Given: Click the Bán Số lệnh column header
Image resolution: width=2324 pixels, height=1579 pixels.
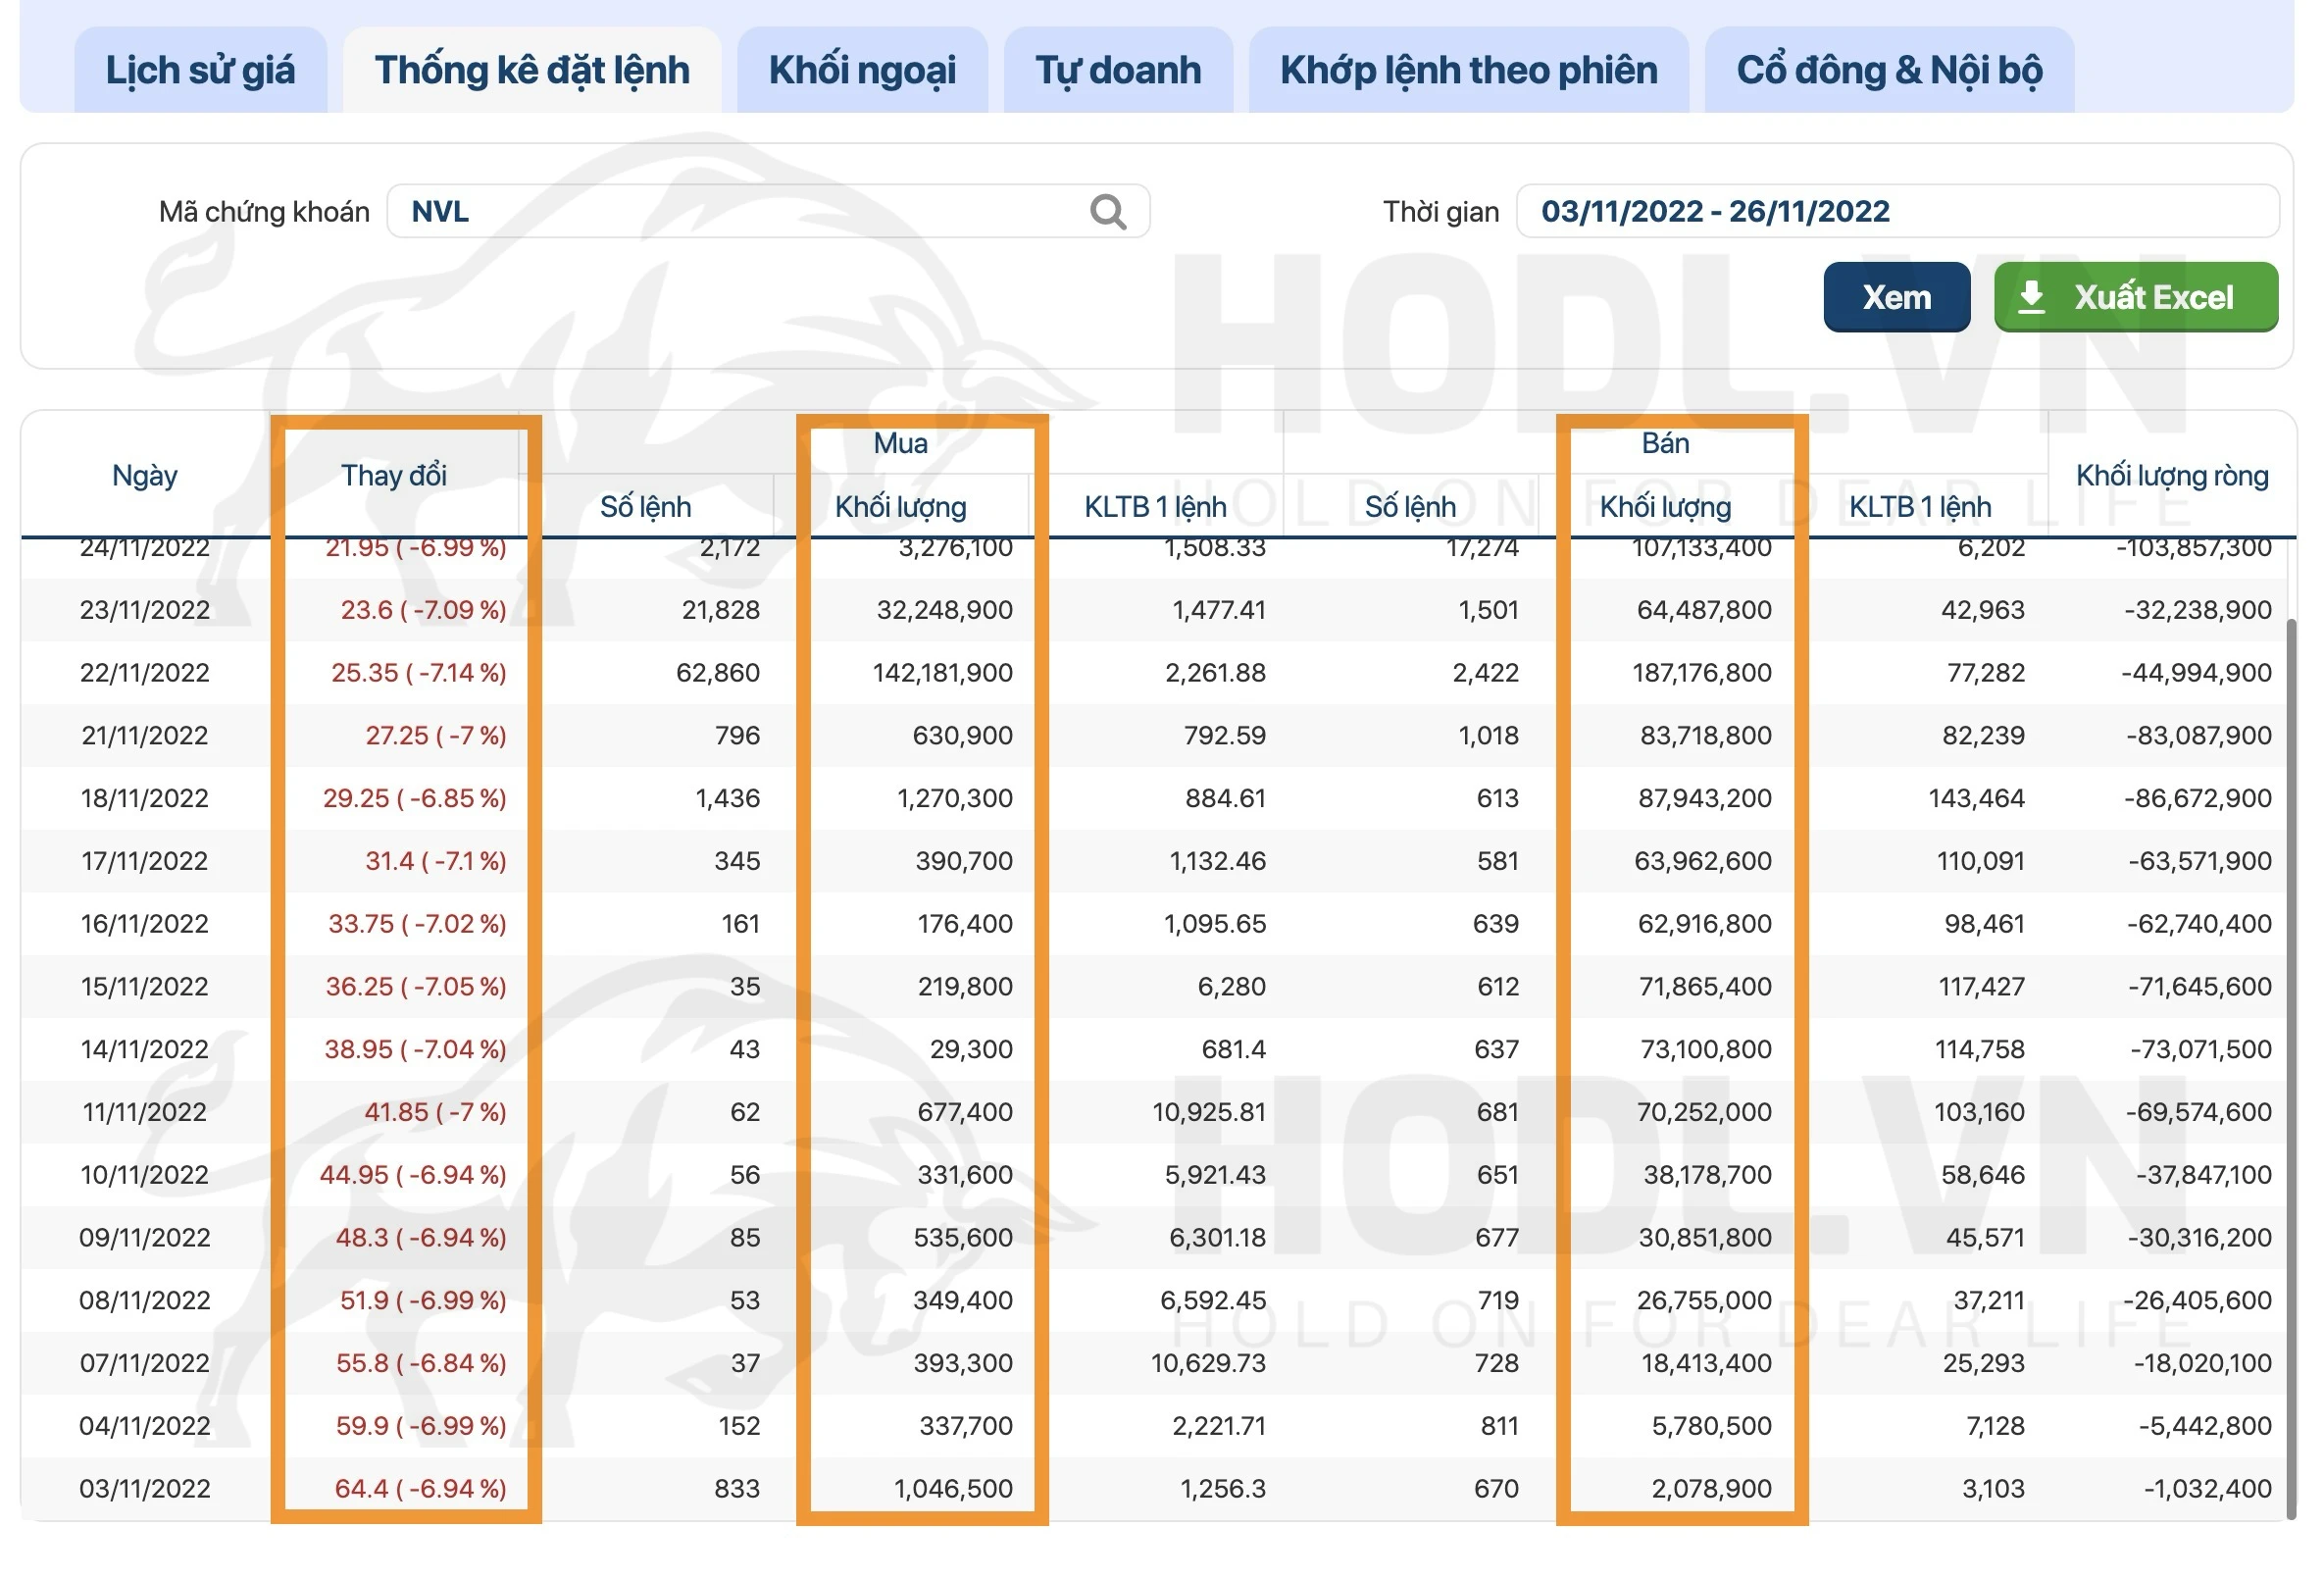Looking at the screenshot, I should 1410,507.
